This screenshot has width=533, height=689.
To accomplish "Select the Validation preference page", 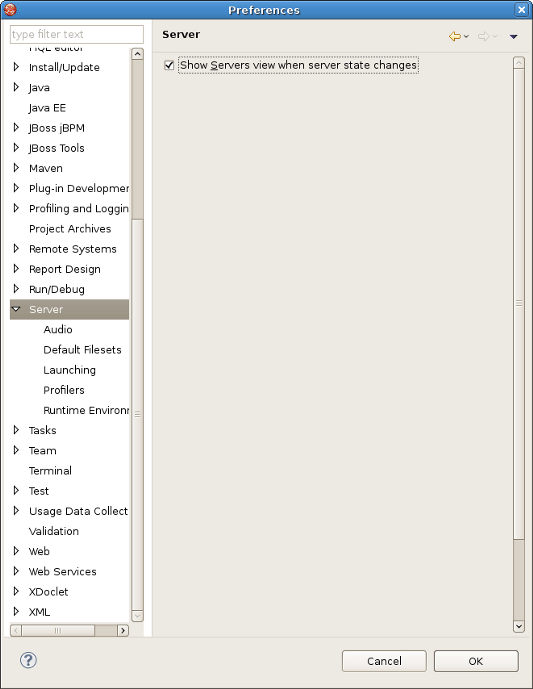I will [x=54, y=531].
